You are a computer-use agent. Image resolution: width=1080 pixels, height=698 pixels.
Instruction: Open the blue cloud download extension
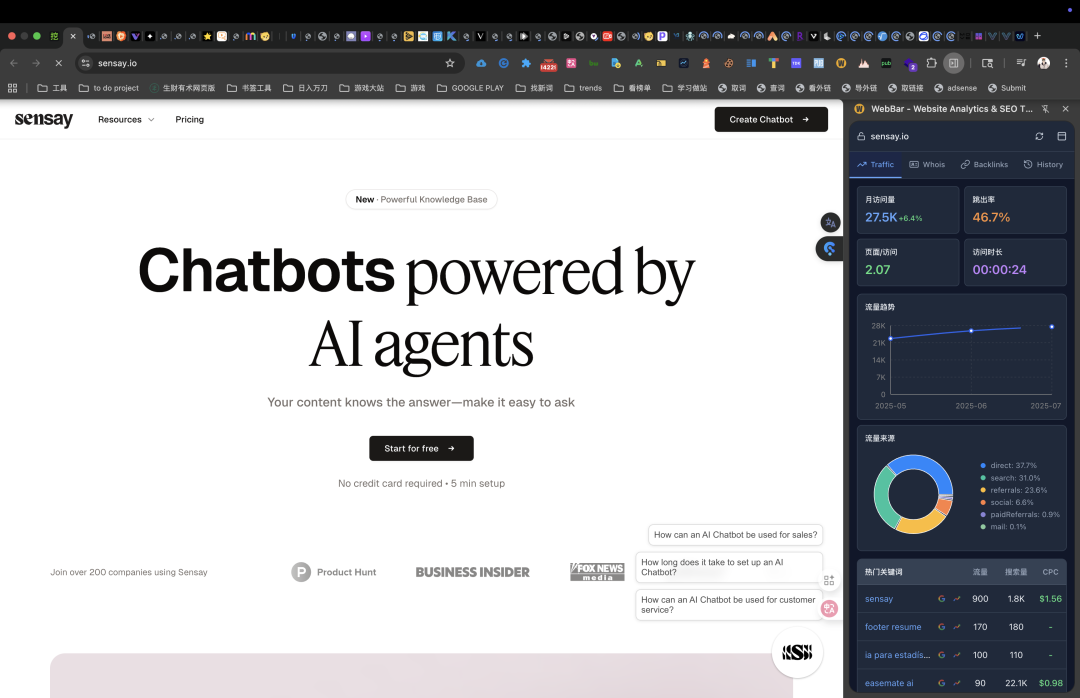481,63
